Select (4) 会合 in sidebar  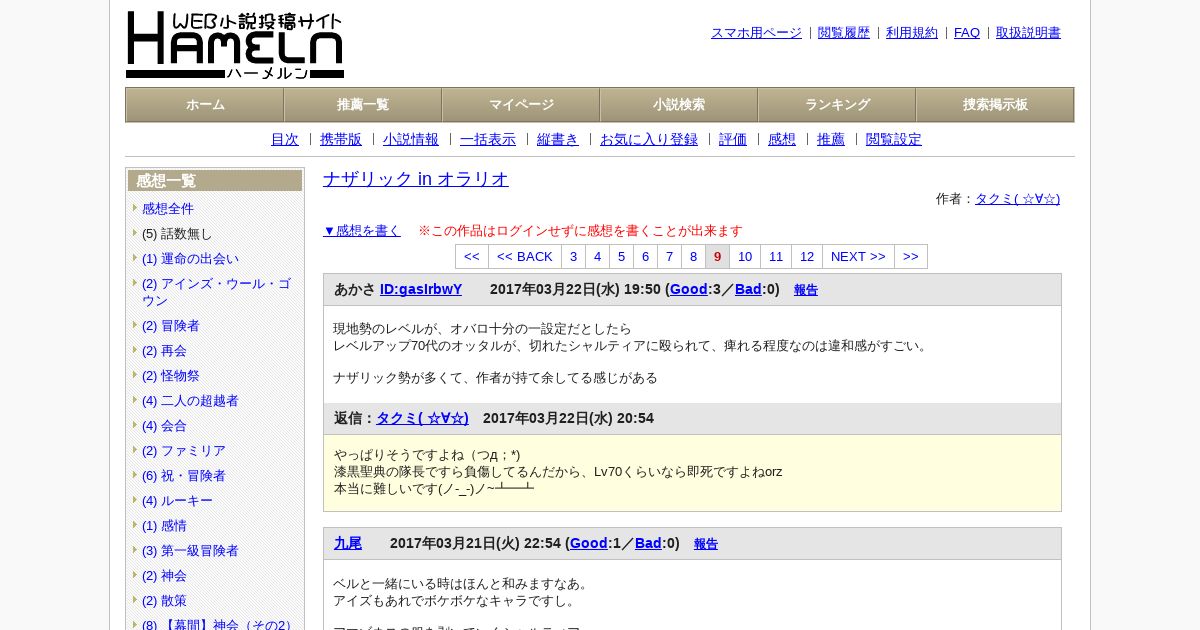click(x=164, y=426)
